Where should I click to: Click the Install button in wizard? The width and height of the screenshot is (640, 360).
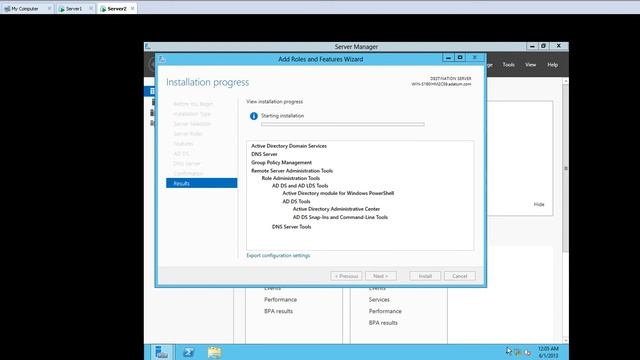point(425,276)
